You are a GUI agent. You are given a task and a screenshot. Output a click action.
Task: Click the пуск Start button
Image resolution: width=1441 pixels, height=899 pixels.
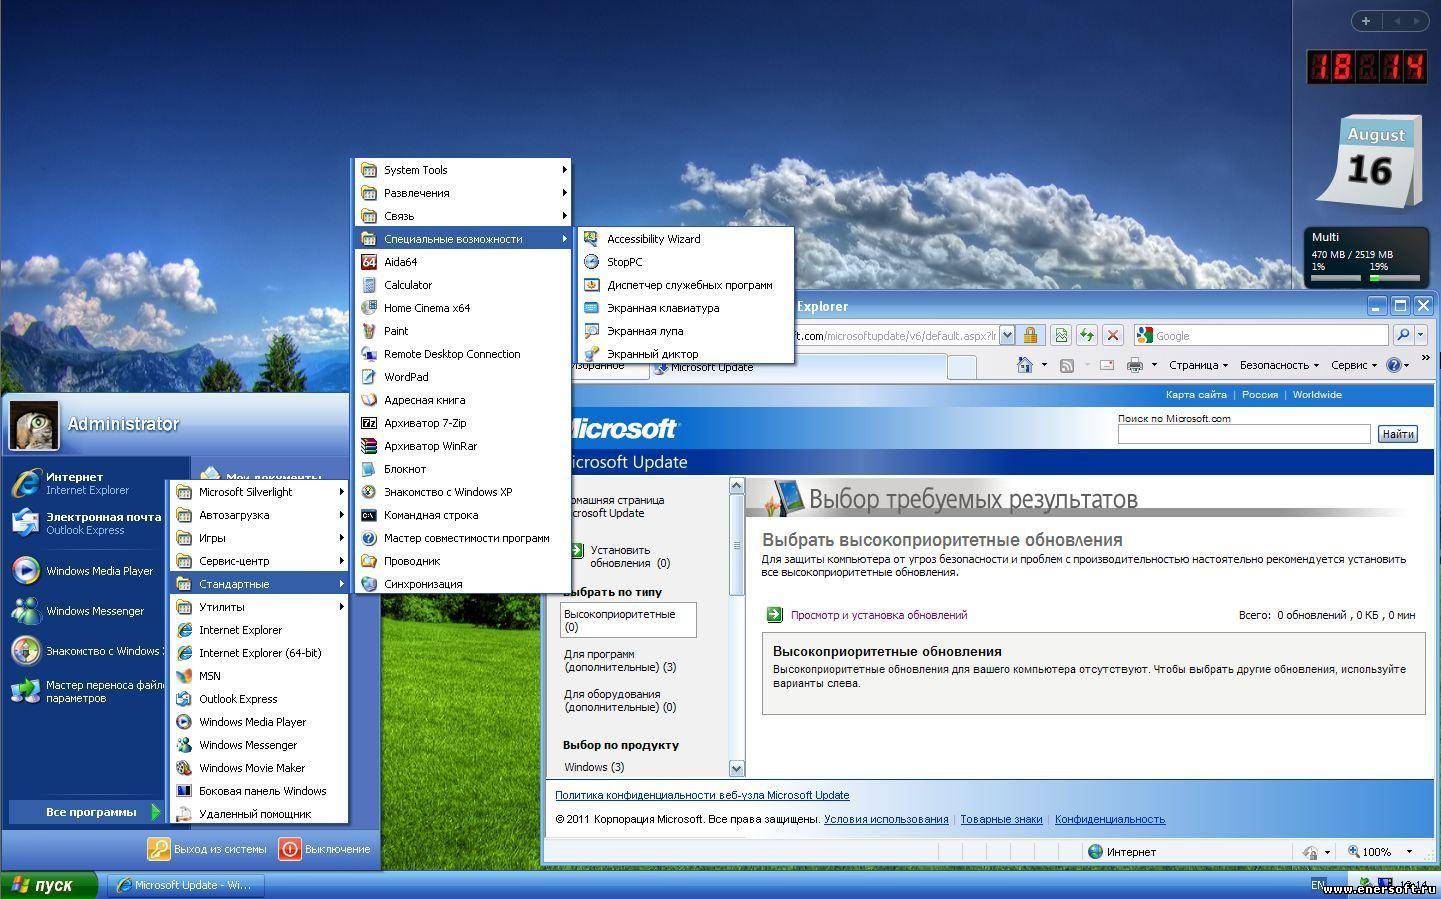click(48, 885)
